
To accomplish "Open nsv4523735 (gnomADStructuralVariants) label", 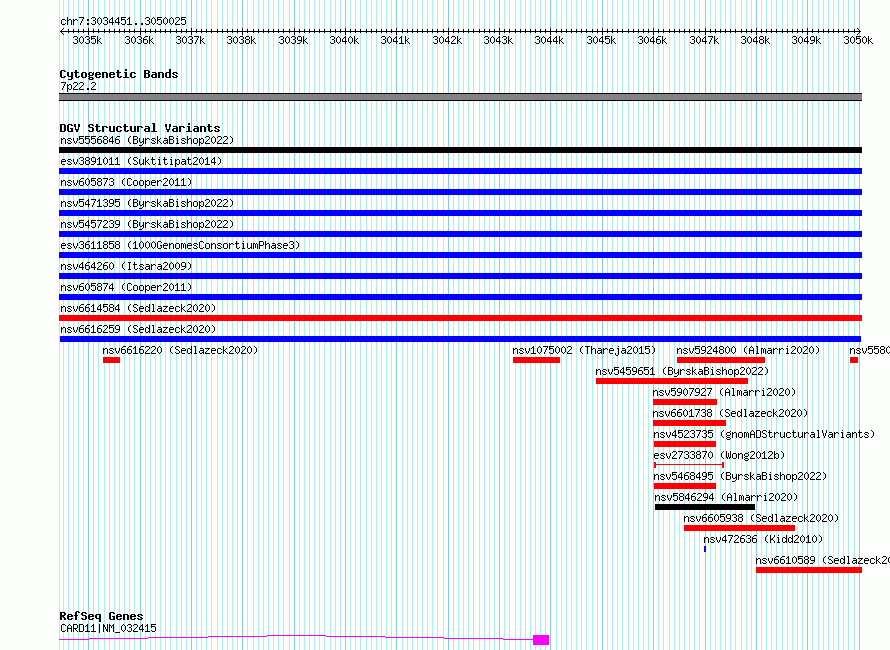I will (x=764, y=434).
